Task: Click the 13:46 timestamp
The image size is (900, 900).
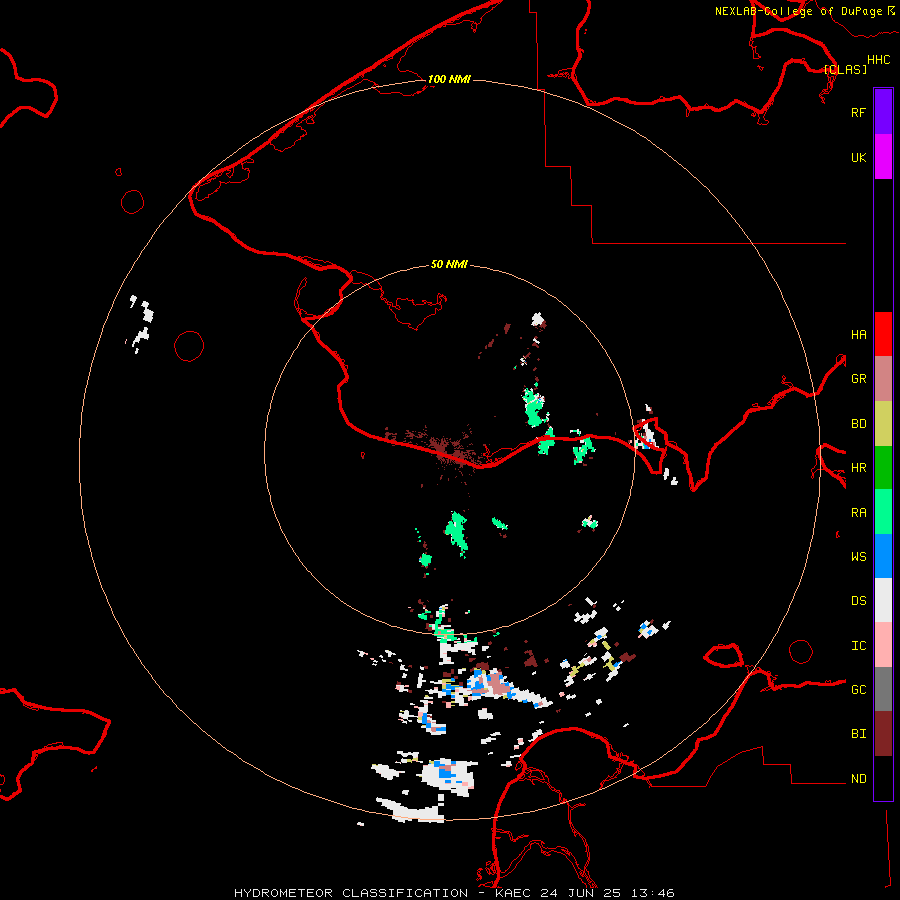Action: (x=654, y=893)
